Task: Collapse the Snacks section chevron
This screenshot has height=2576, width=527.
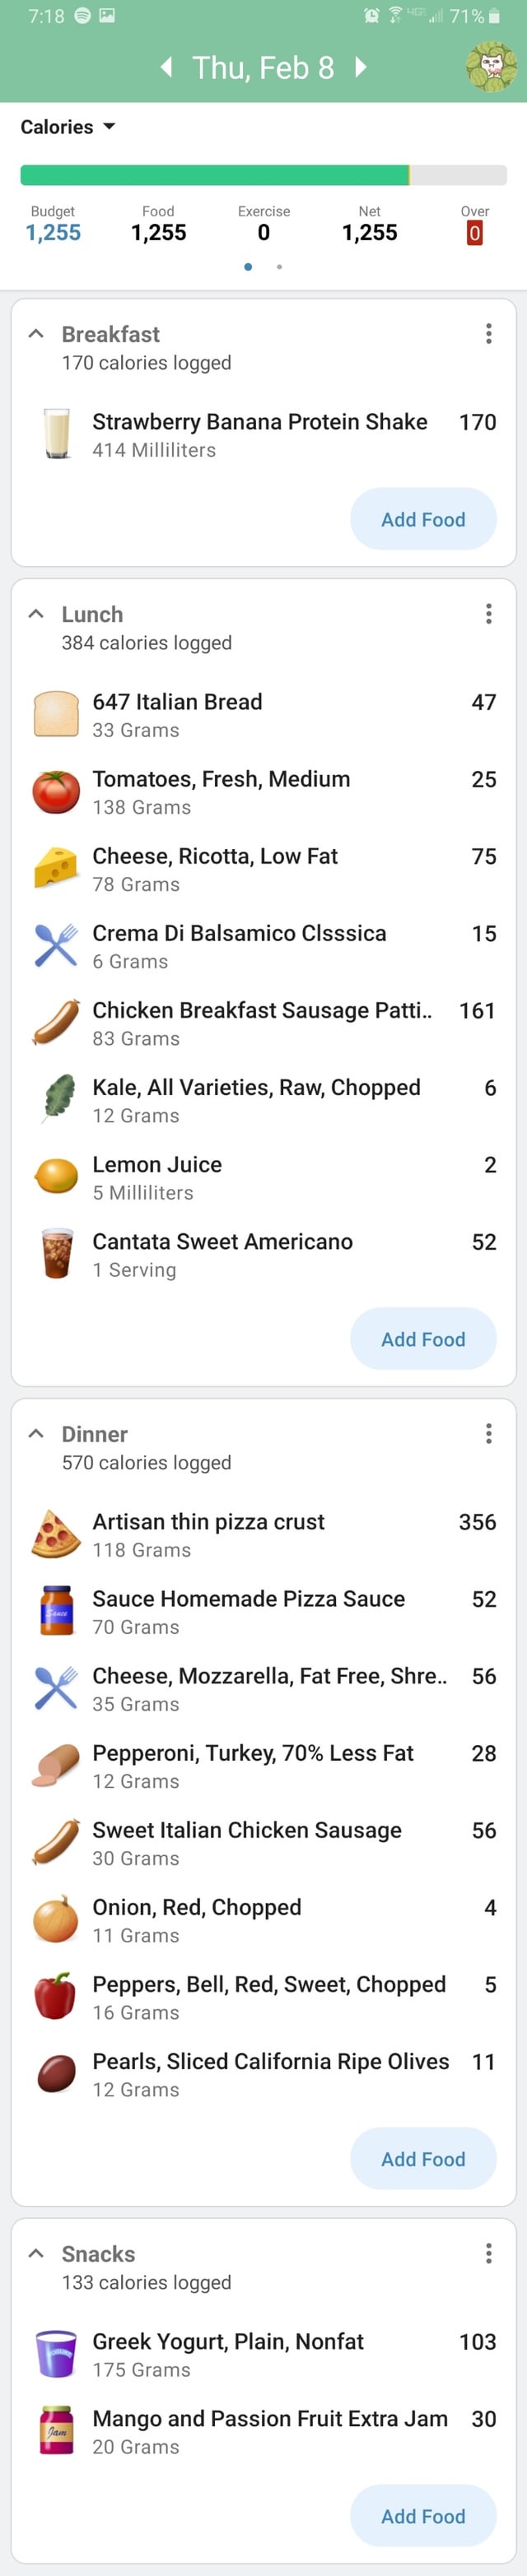Action: pyautogui.click(x=36, y=2253)
